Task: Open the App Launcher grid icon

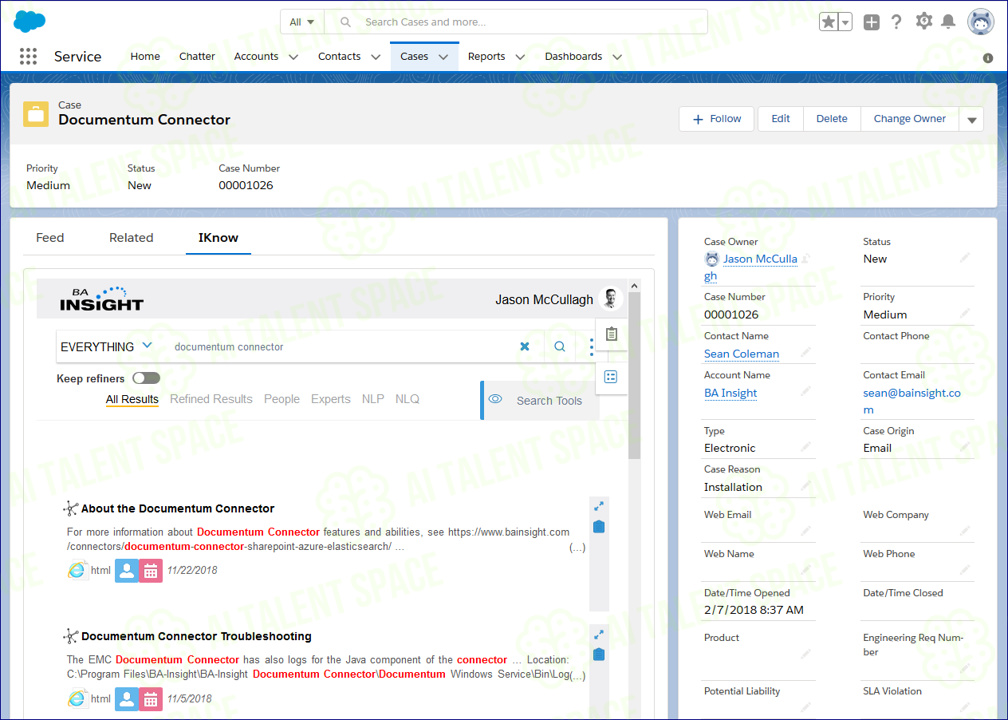Action: [28, 57]
